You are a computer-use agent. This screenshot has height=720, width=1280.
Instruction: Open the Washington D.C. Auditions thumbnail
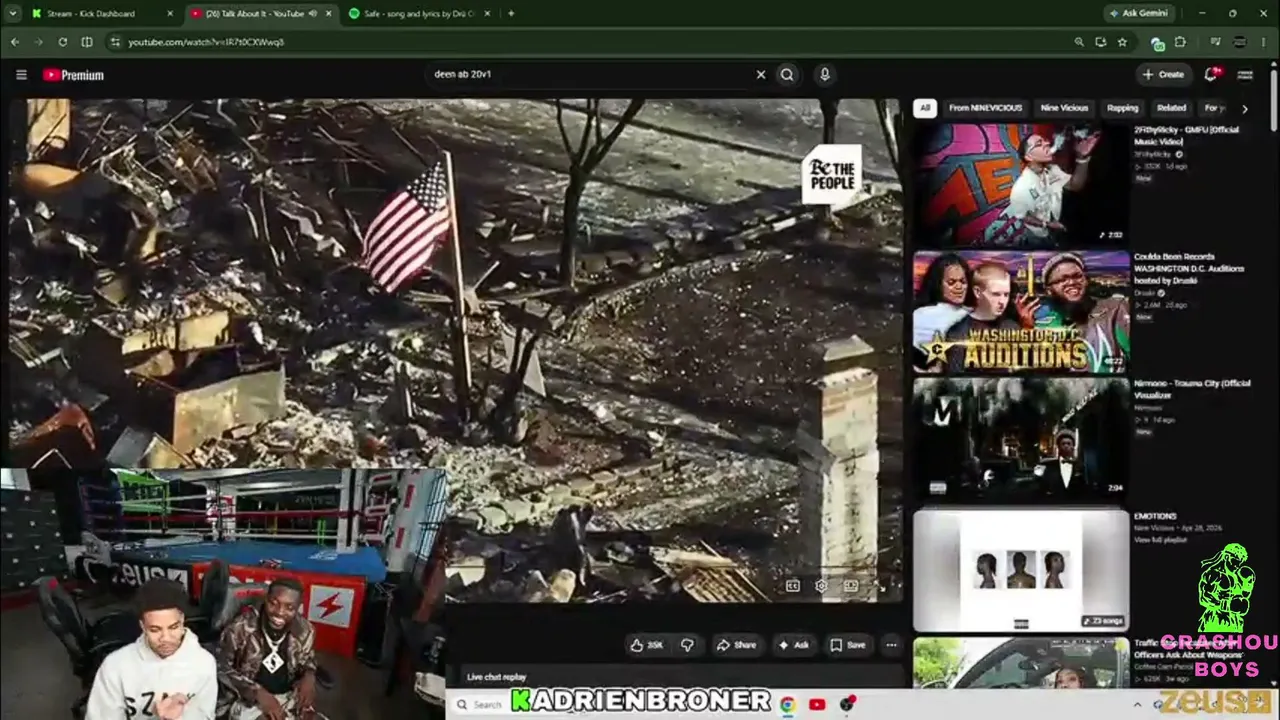click(1021, 312)
